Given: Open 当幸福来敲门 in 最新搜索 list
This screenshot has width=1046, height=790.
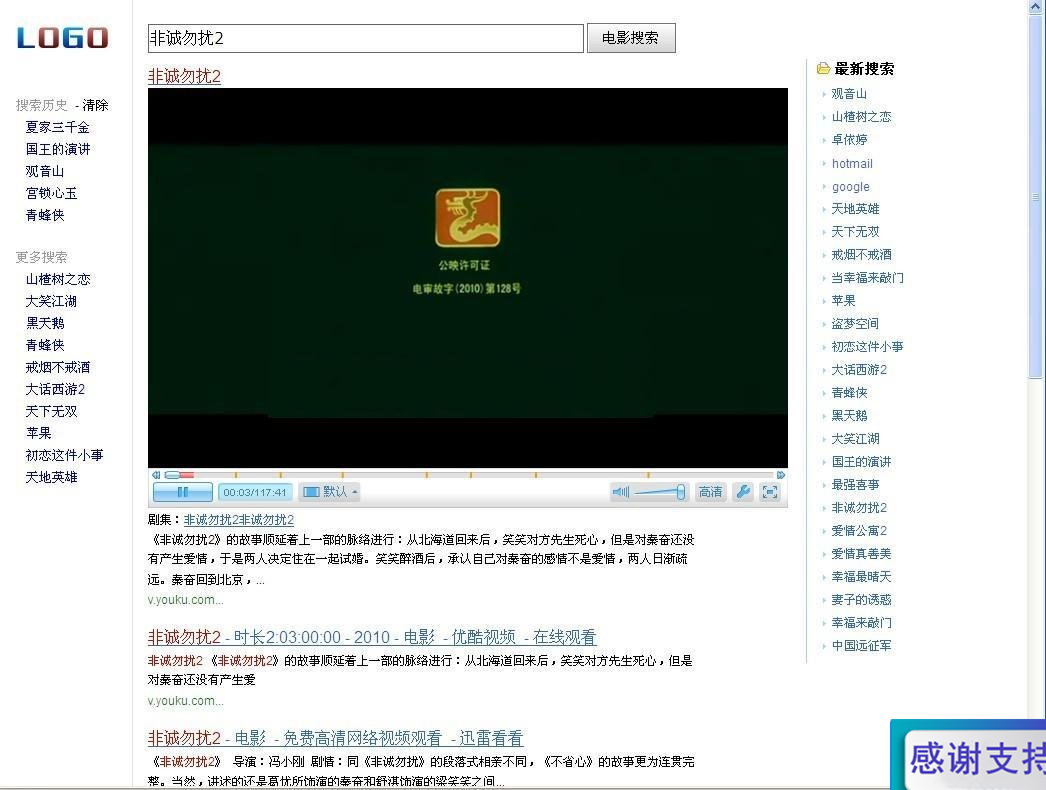Looking at the screenshot, I should [x=867, y=278].
